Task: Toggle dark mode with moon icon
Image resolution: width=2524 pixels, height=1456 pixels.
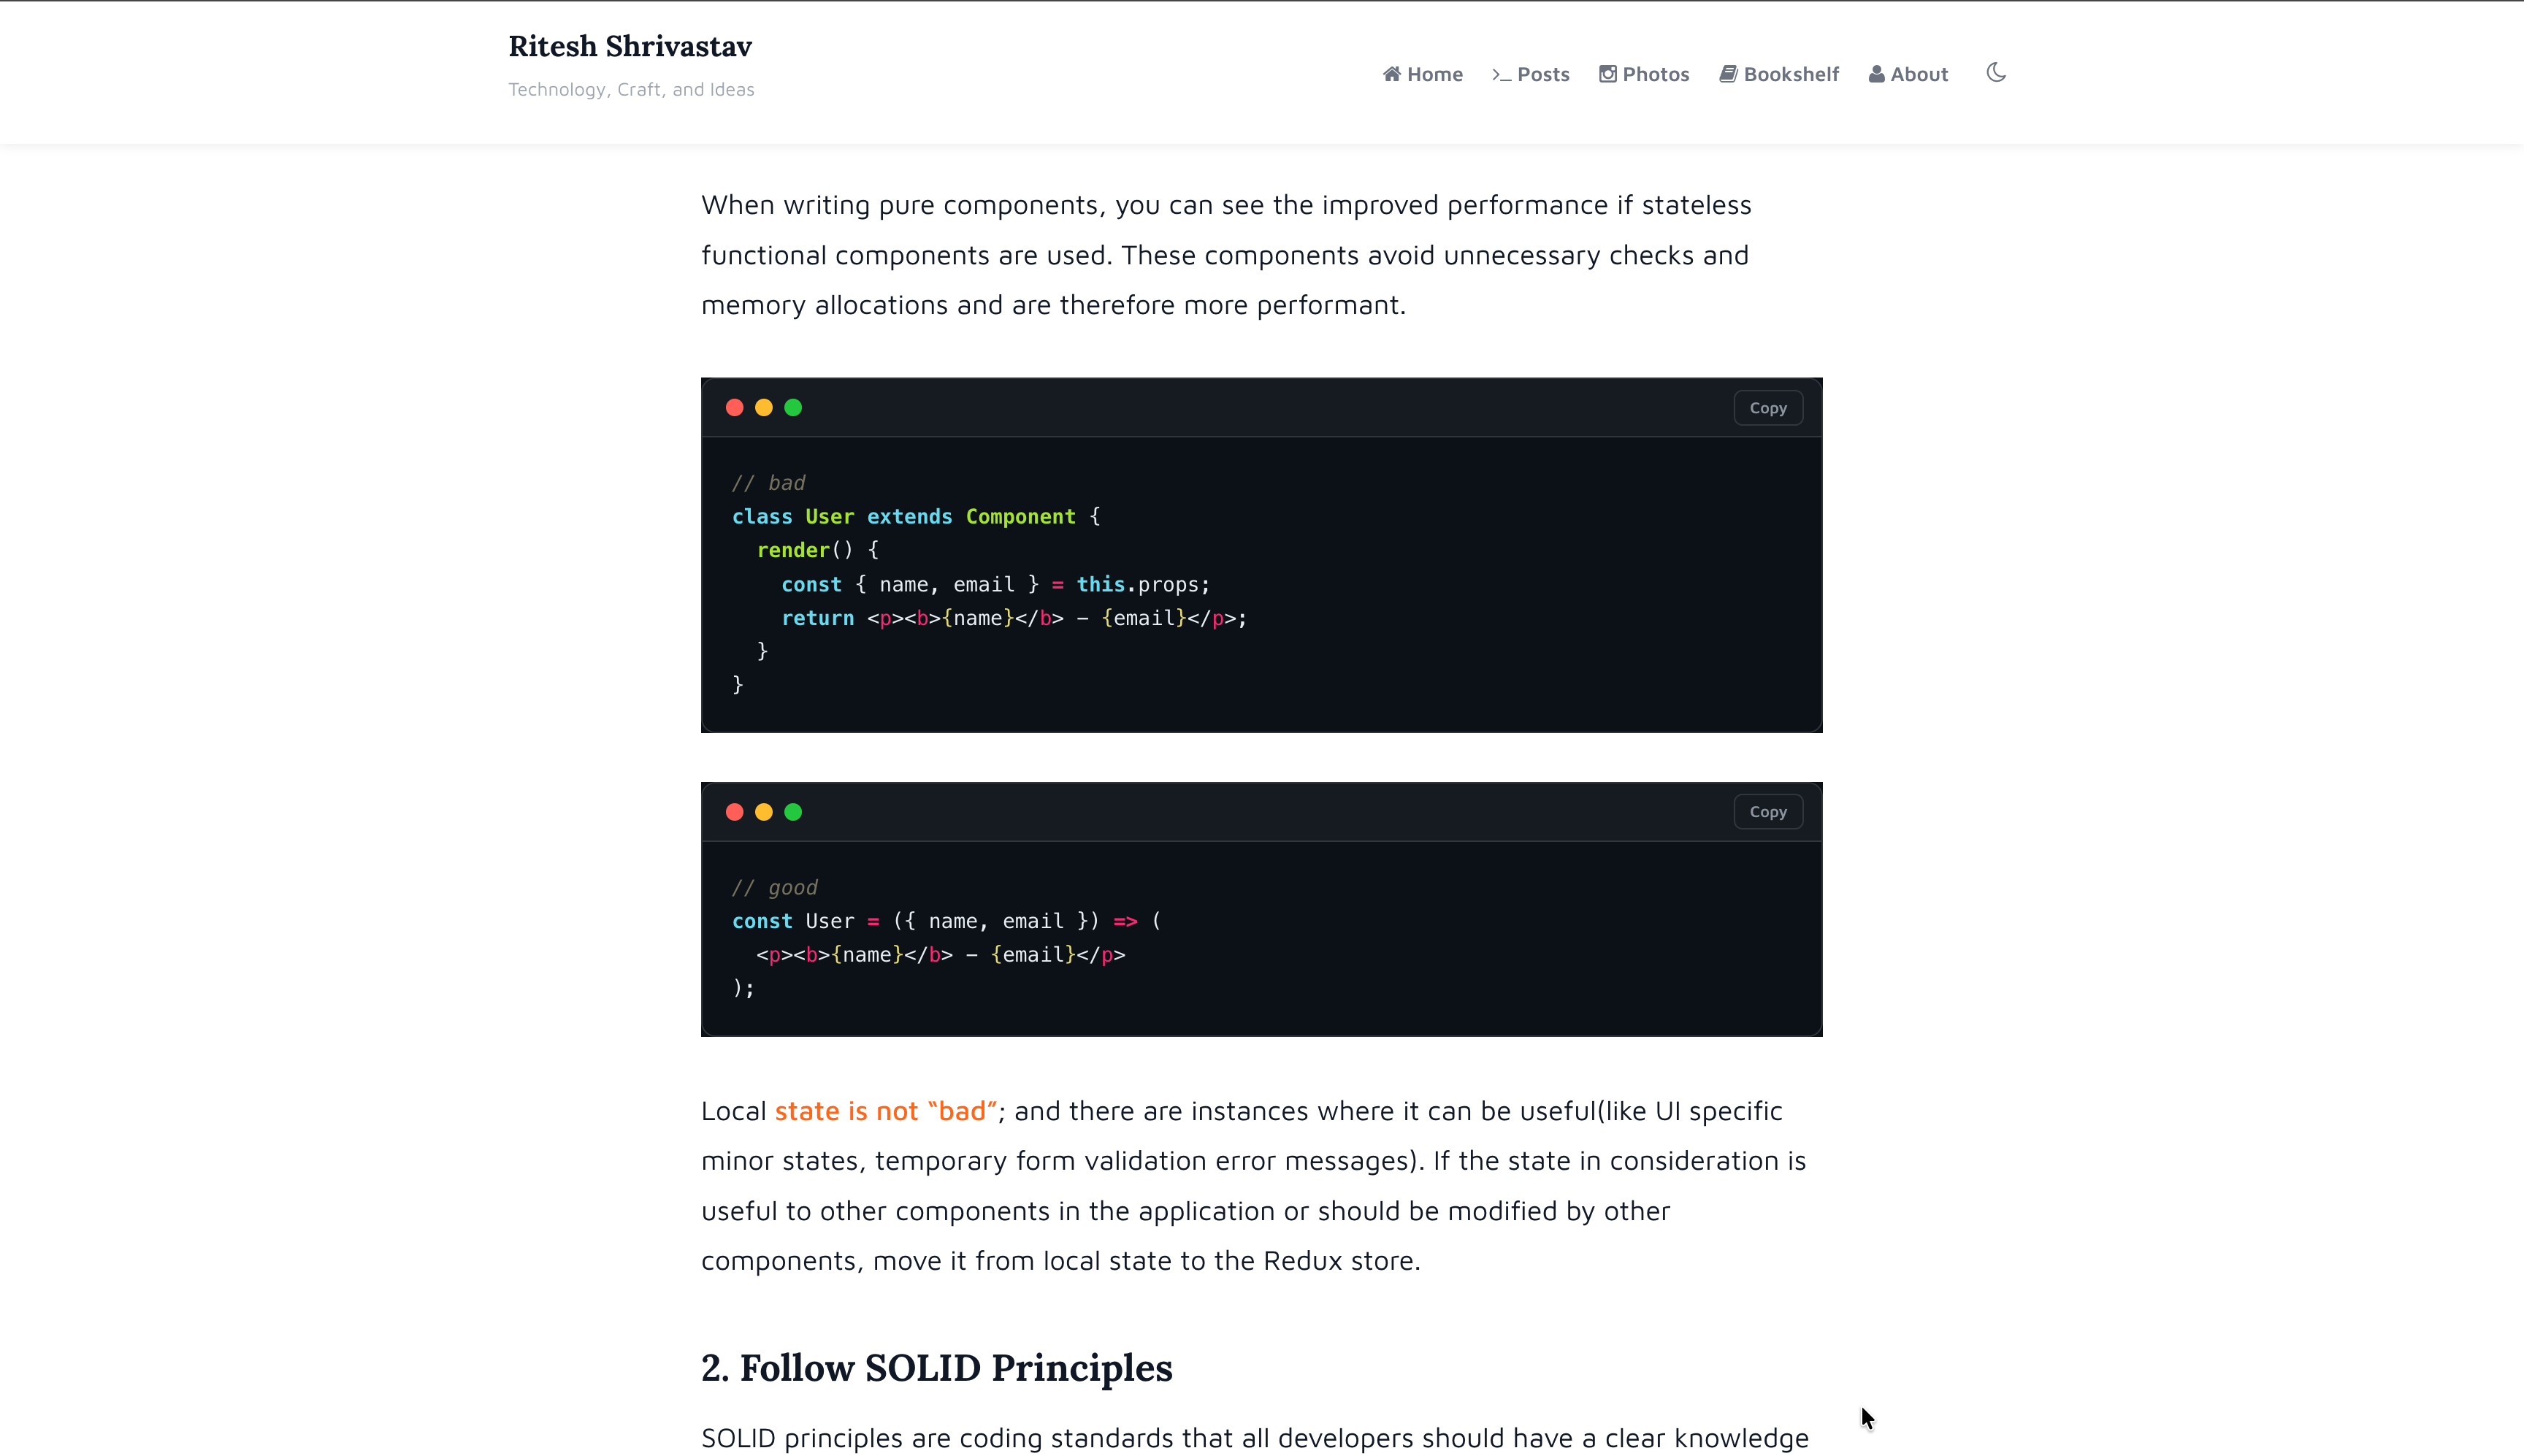Action: pos(1995,73)
